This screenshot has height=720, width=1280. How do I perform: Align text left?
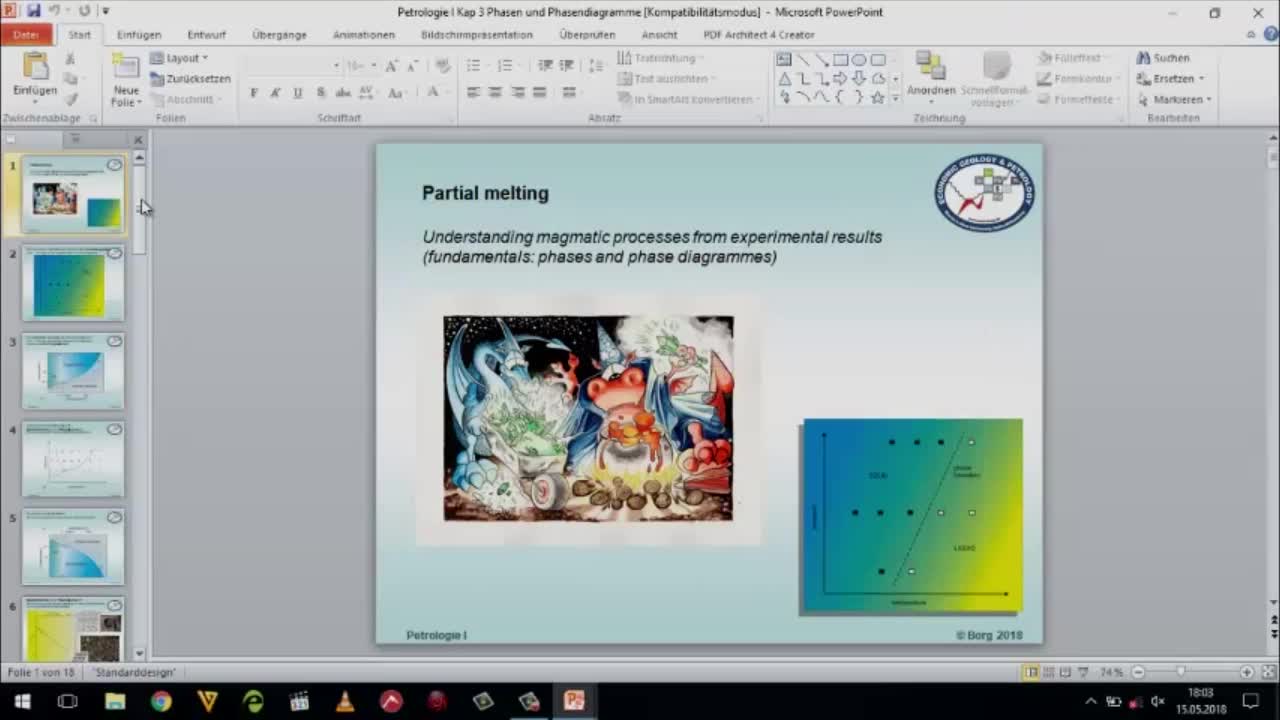point(473,93)
